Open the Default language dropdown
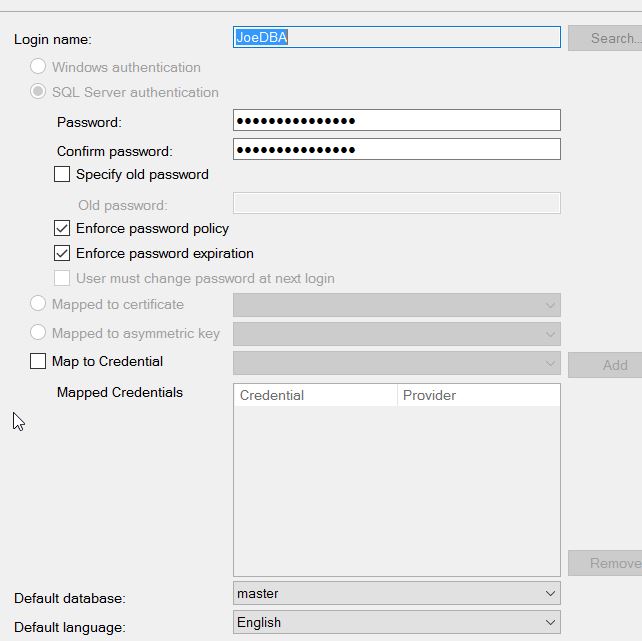This screenshot has width=642, height=641. (x=396, y=622)
